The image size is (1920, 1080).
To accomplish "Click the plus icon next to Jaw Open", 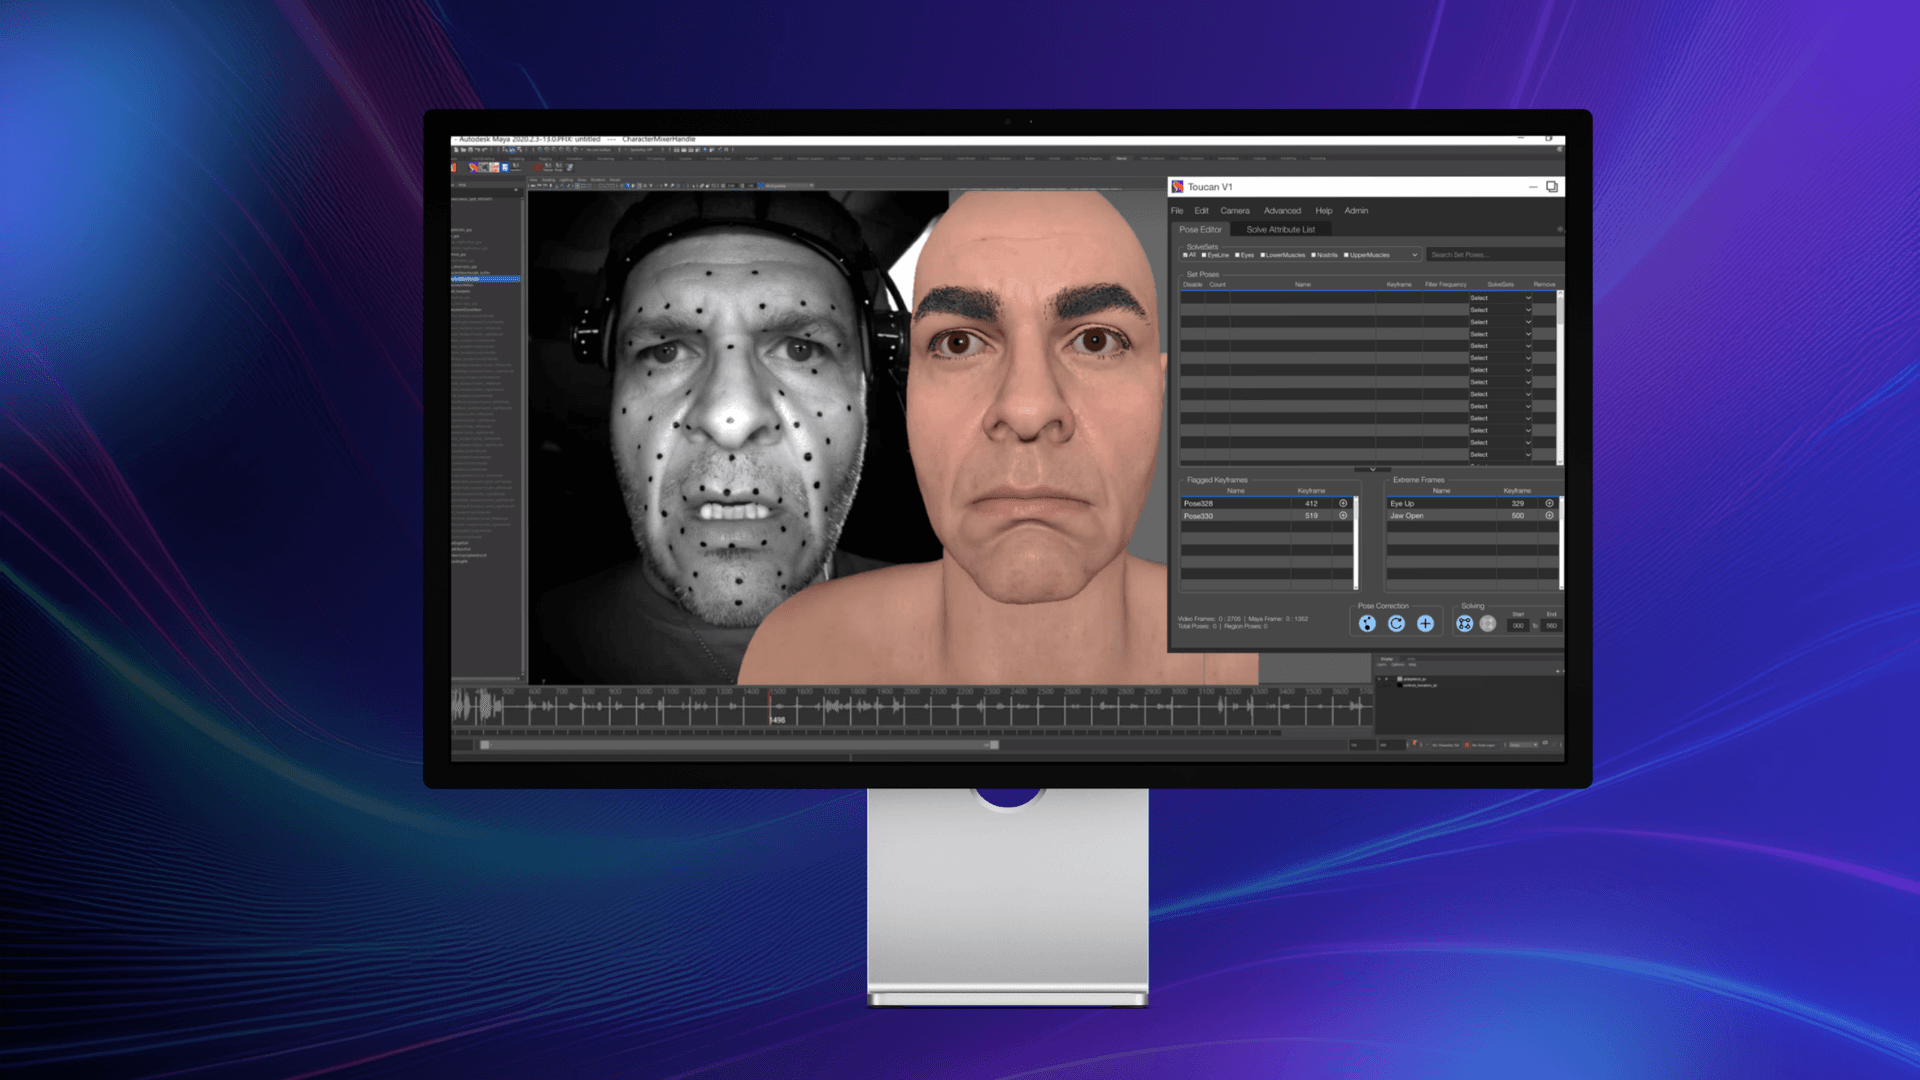I will 1549,516.
